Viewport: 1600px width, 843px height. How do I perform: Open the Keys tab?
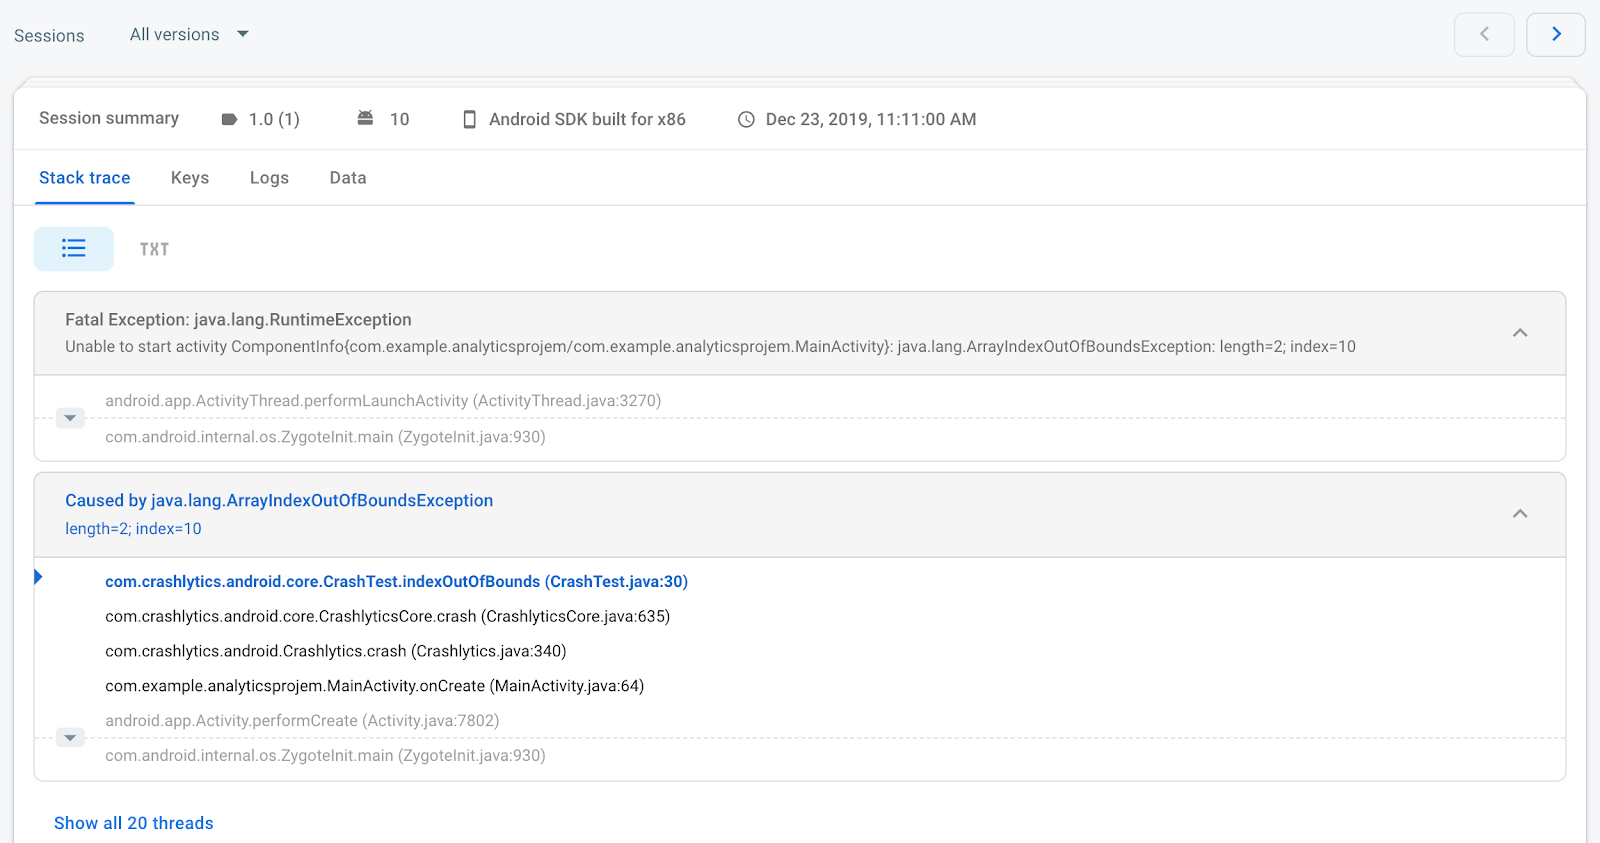pos(190,178)
